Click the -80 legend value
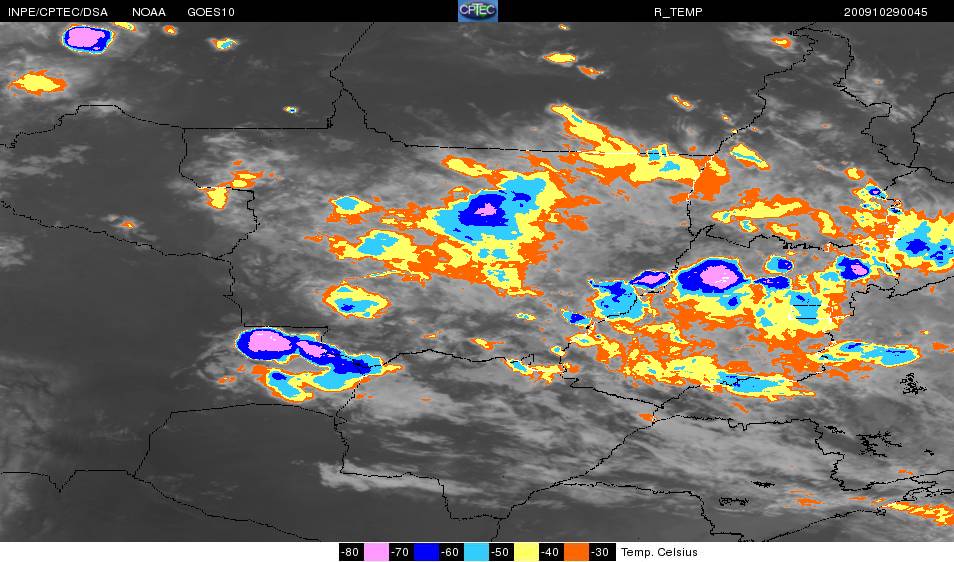954x562 pixels. 350,552
